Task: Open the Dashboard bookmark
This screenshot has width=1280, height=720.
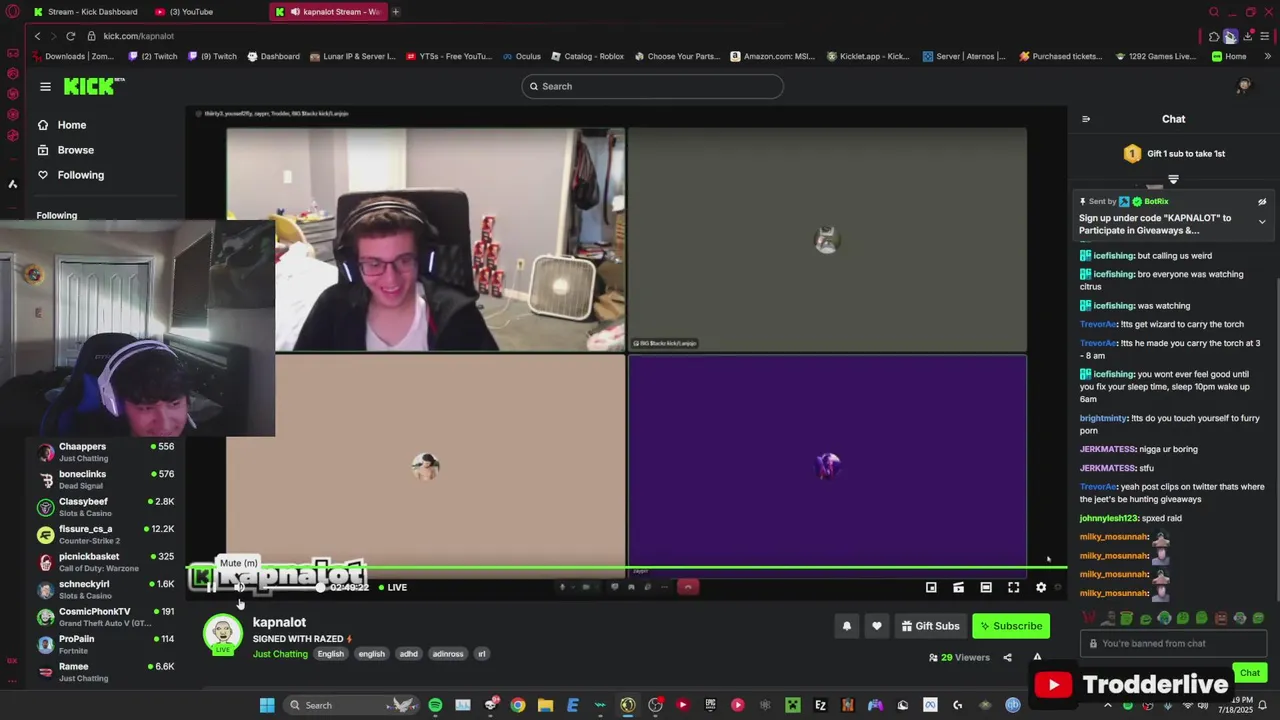Action: (273, 56)
